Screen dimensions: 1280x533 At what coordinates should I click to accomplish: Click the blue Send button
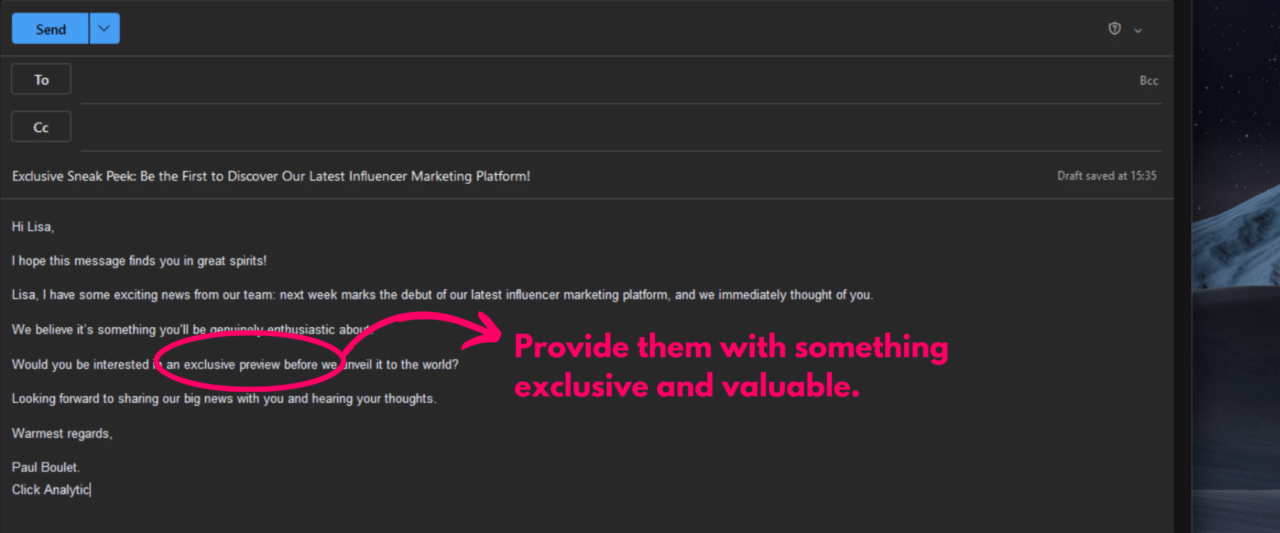(50, 29)
